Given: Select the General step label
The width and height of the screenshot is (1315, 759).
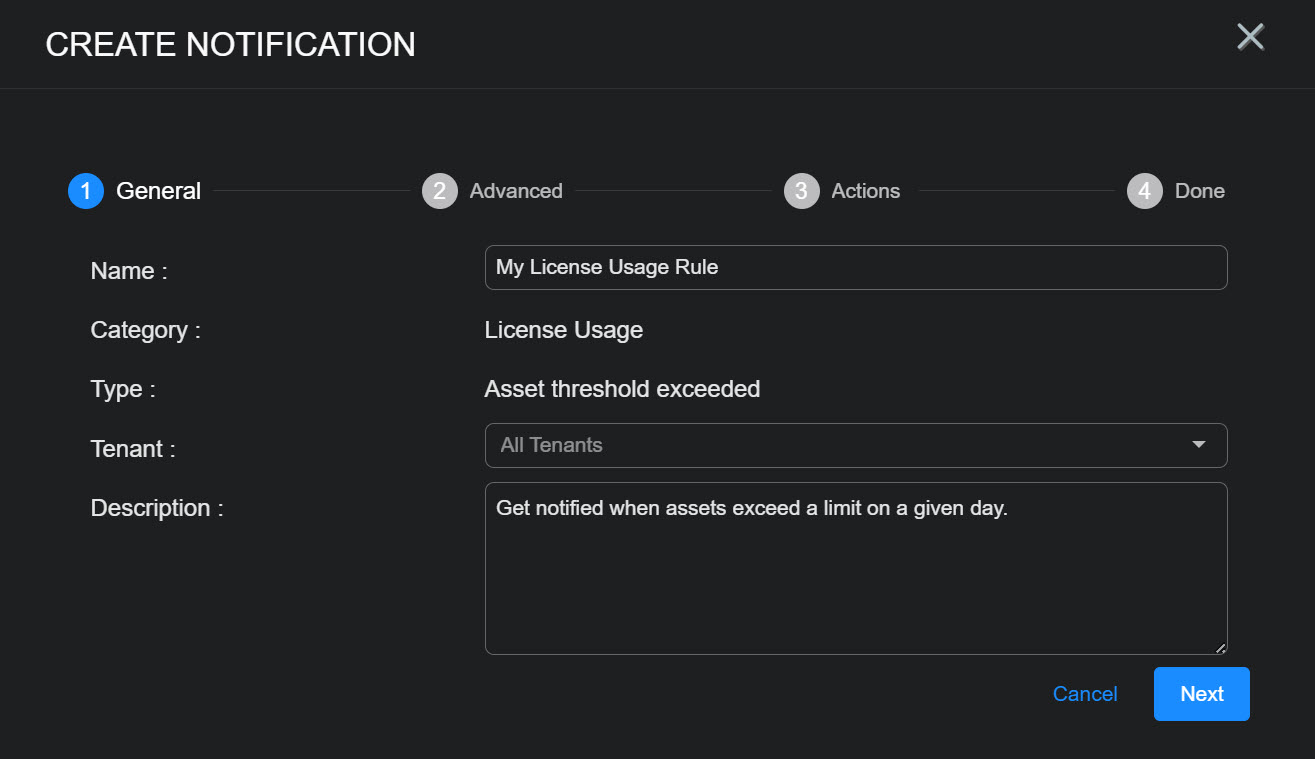Looking at the screenshot, I should point(158,191).
